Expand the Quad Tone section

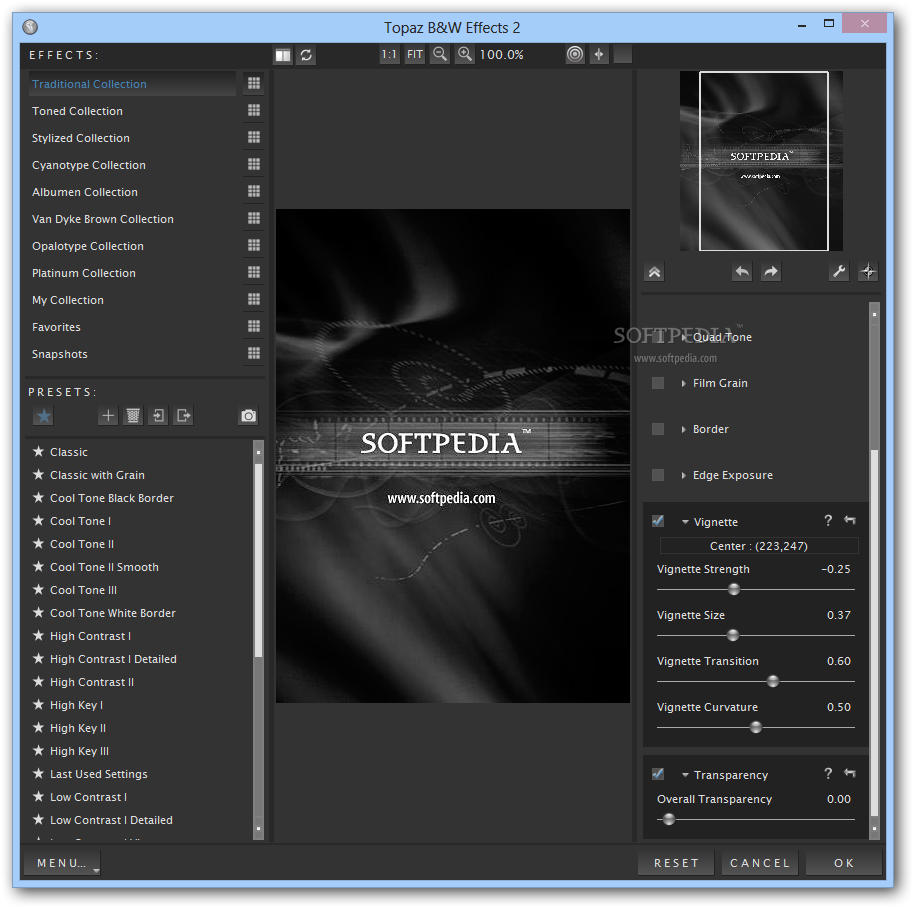(684, 337)
